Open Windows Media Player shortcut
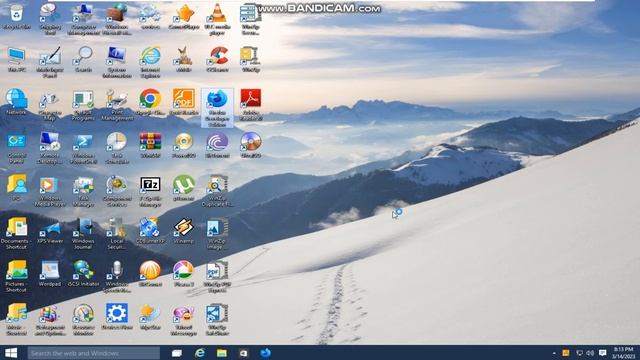Viewport: 640px width, 360px height. coord(50,191)
